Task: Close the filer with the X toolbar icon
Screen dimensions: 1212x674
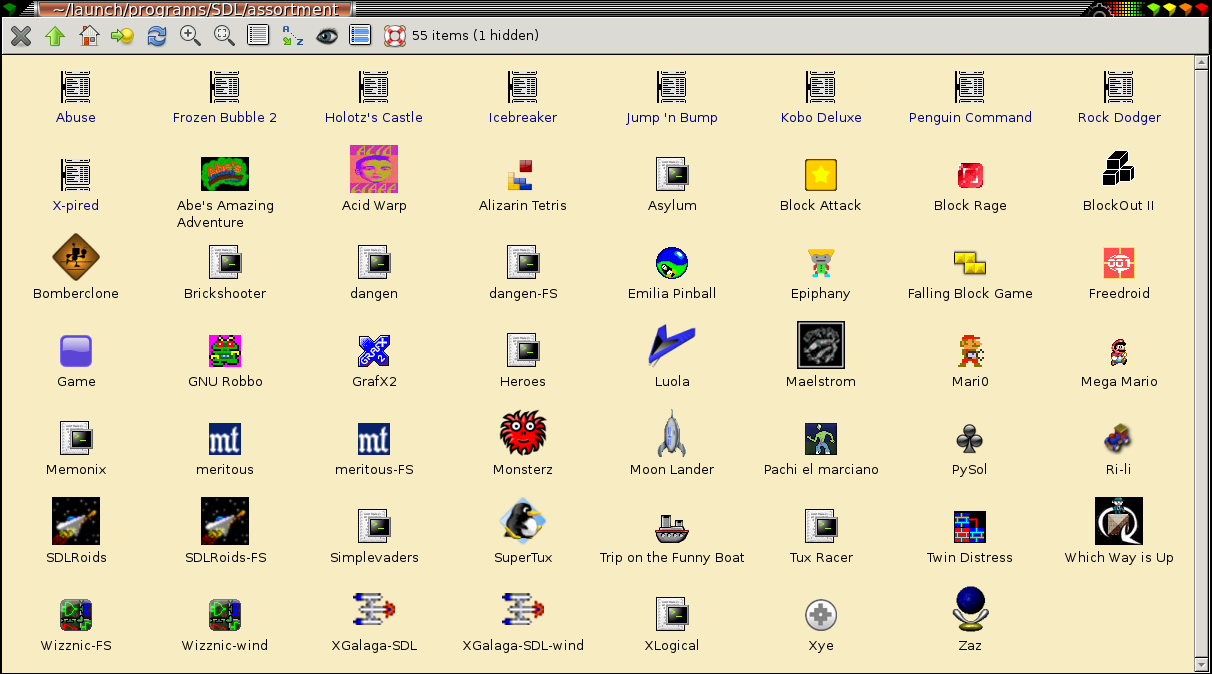Action: tap(21, 36)
